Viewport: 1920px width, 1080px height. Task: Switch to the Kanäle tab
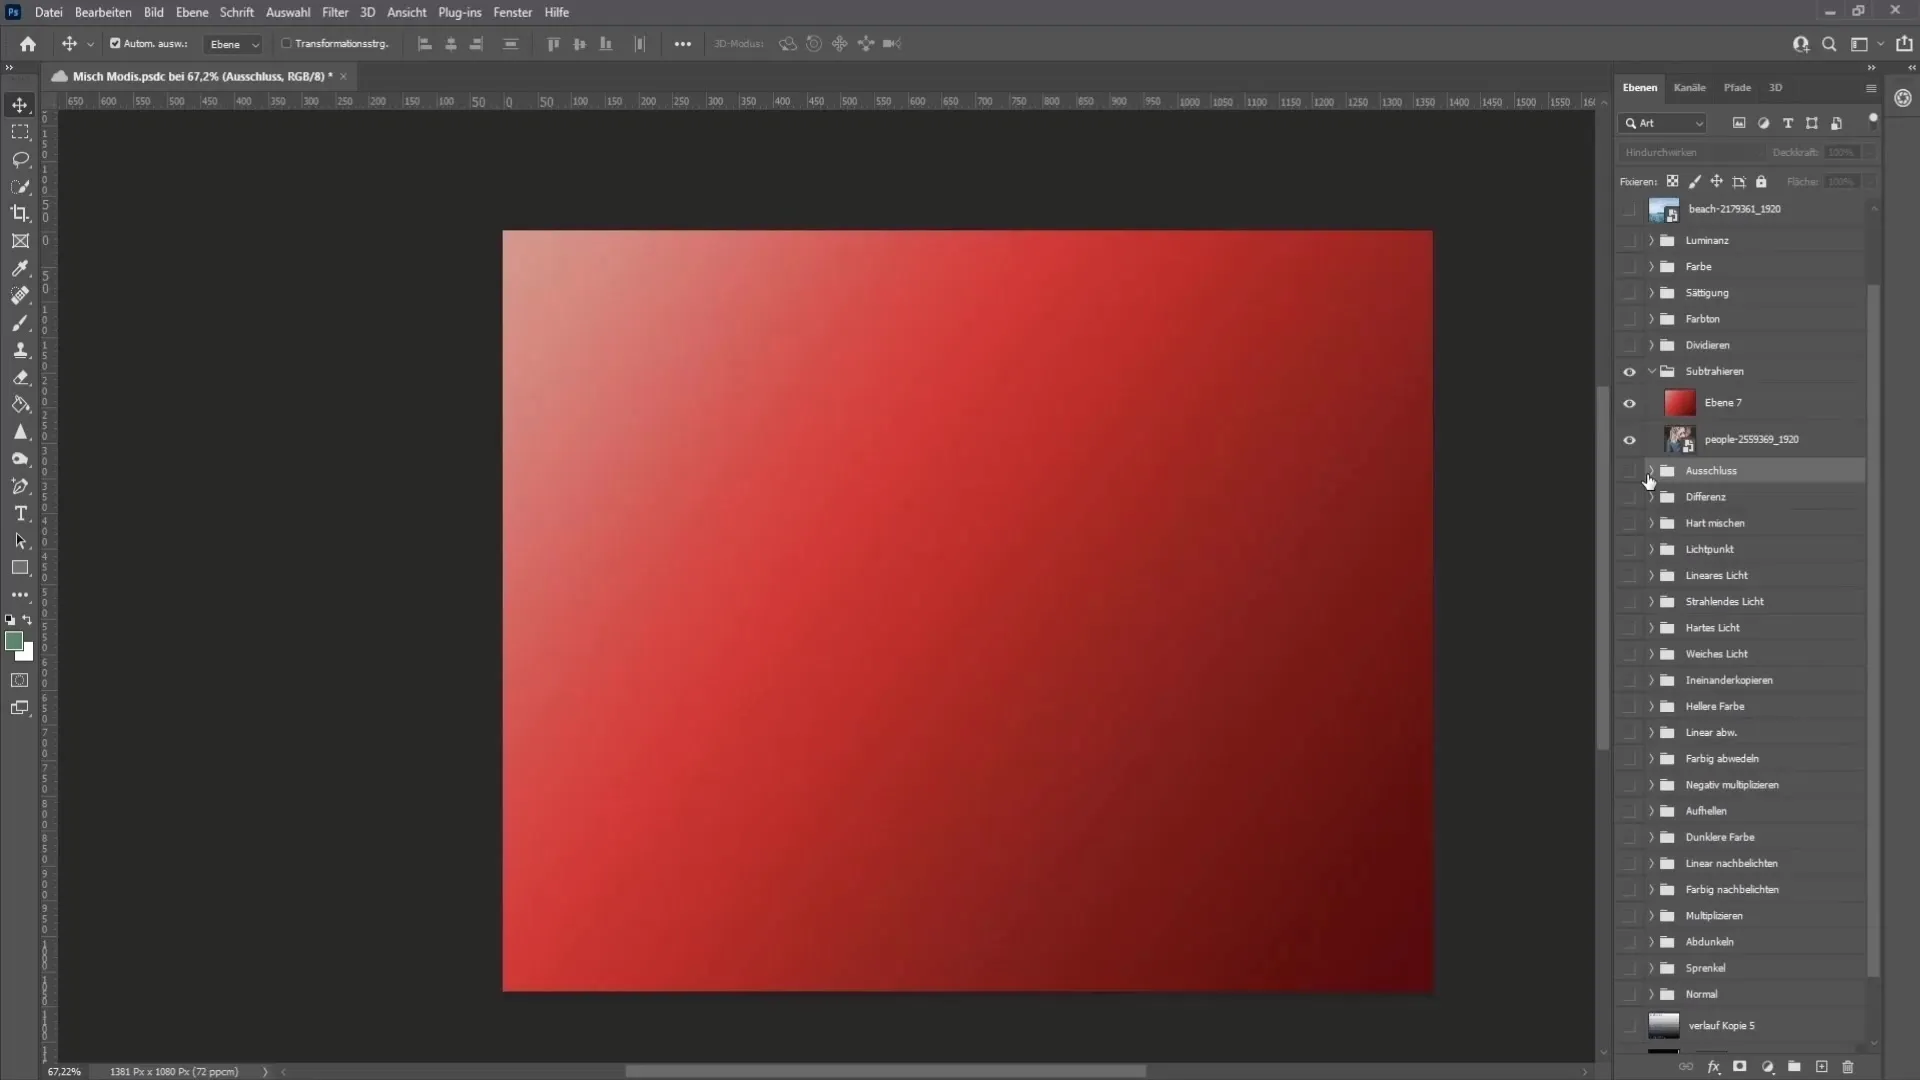click(x=1690, y=88)
